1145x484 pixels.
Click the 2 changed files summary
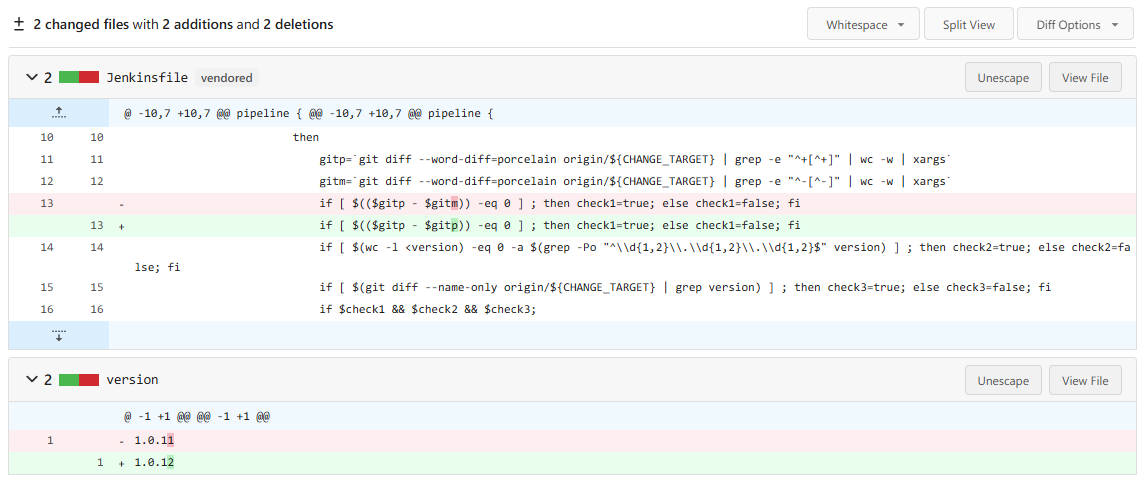(x=81, y=24)
